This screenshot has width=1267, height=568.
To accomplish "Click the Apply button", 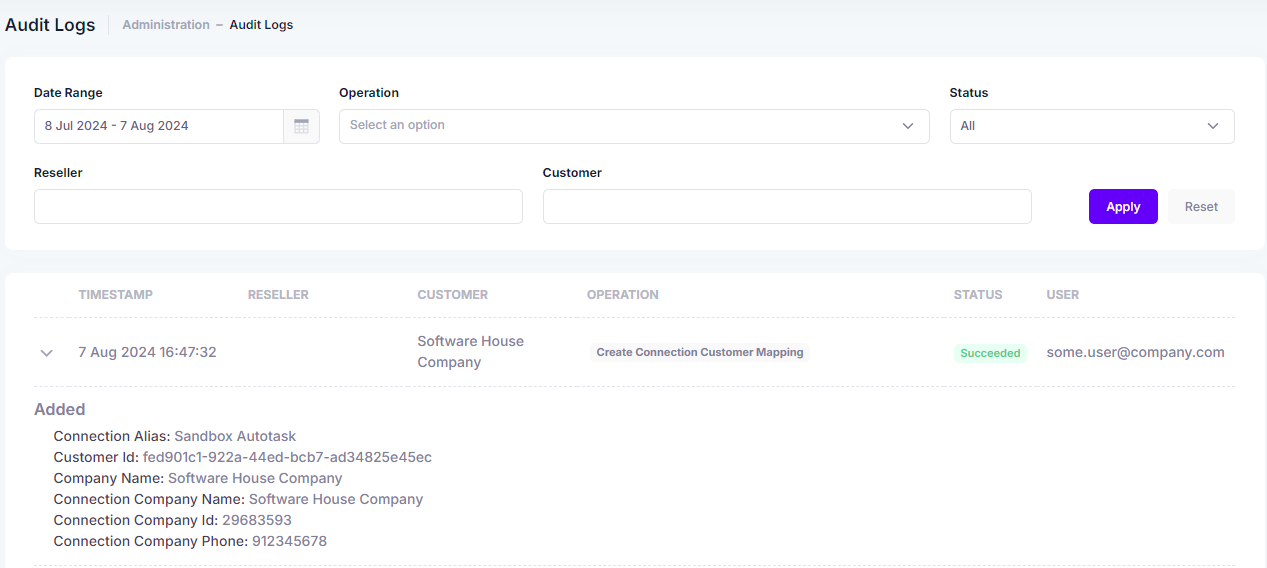I will [x=1123, y=206].
